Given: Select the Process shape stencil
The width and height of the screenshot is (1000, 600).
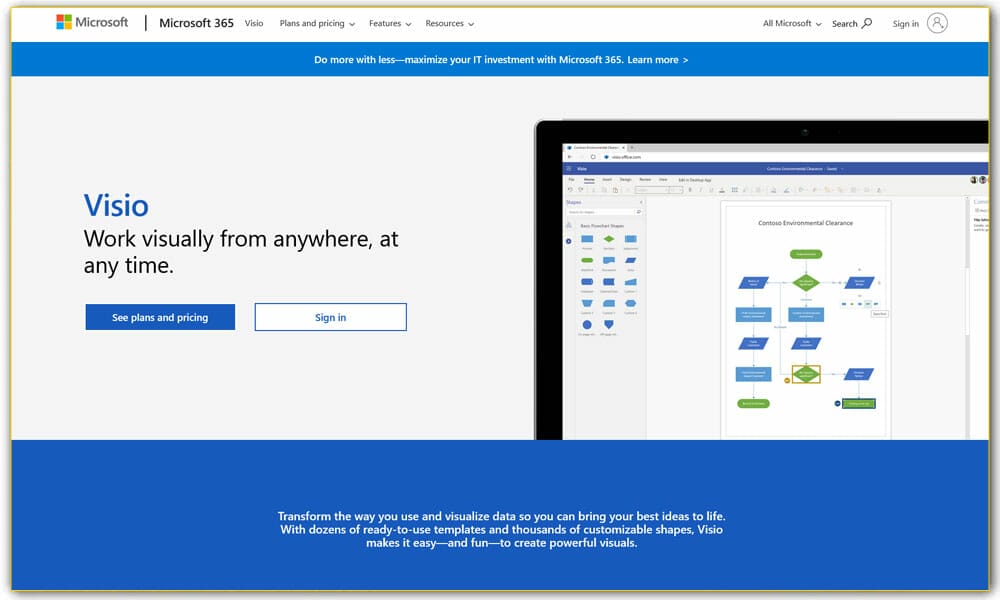Looking at the screenshot, I should (587, 239).
